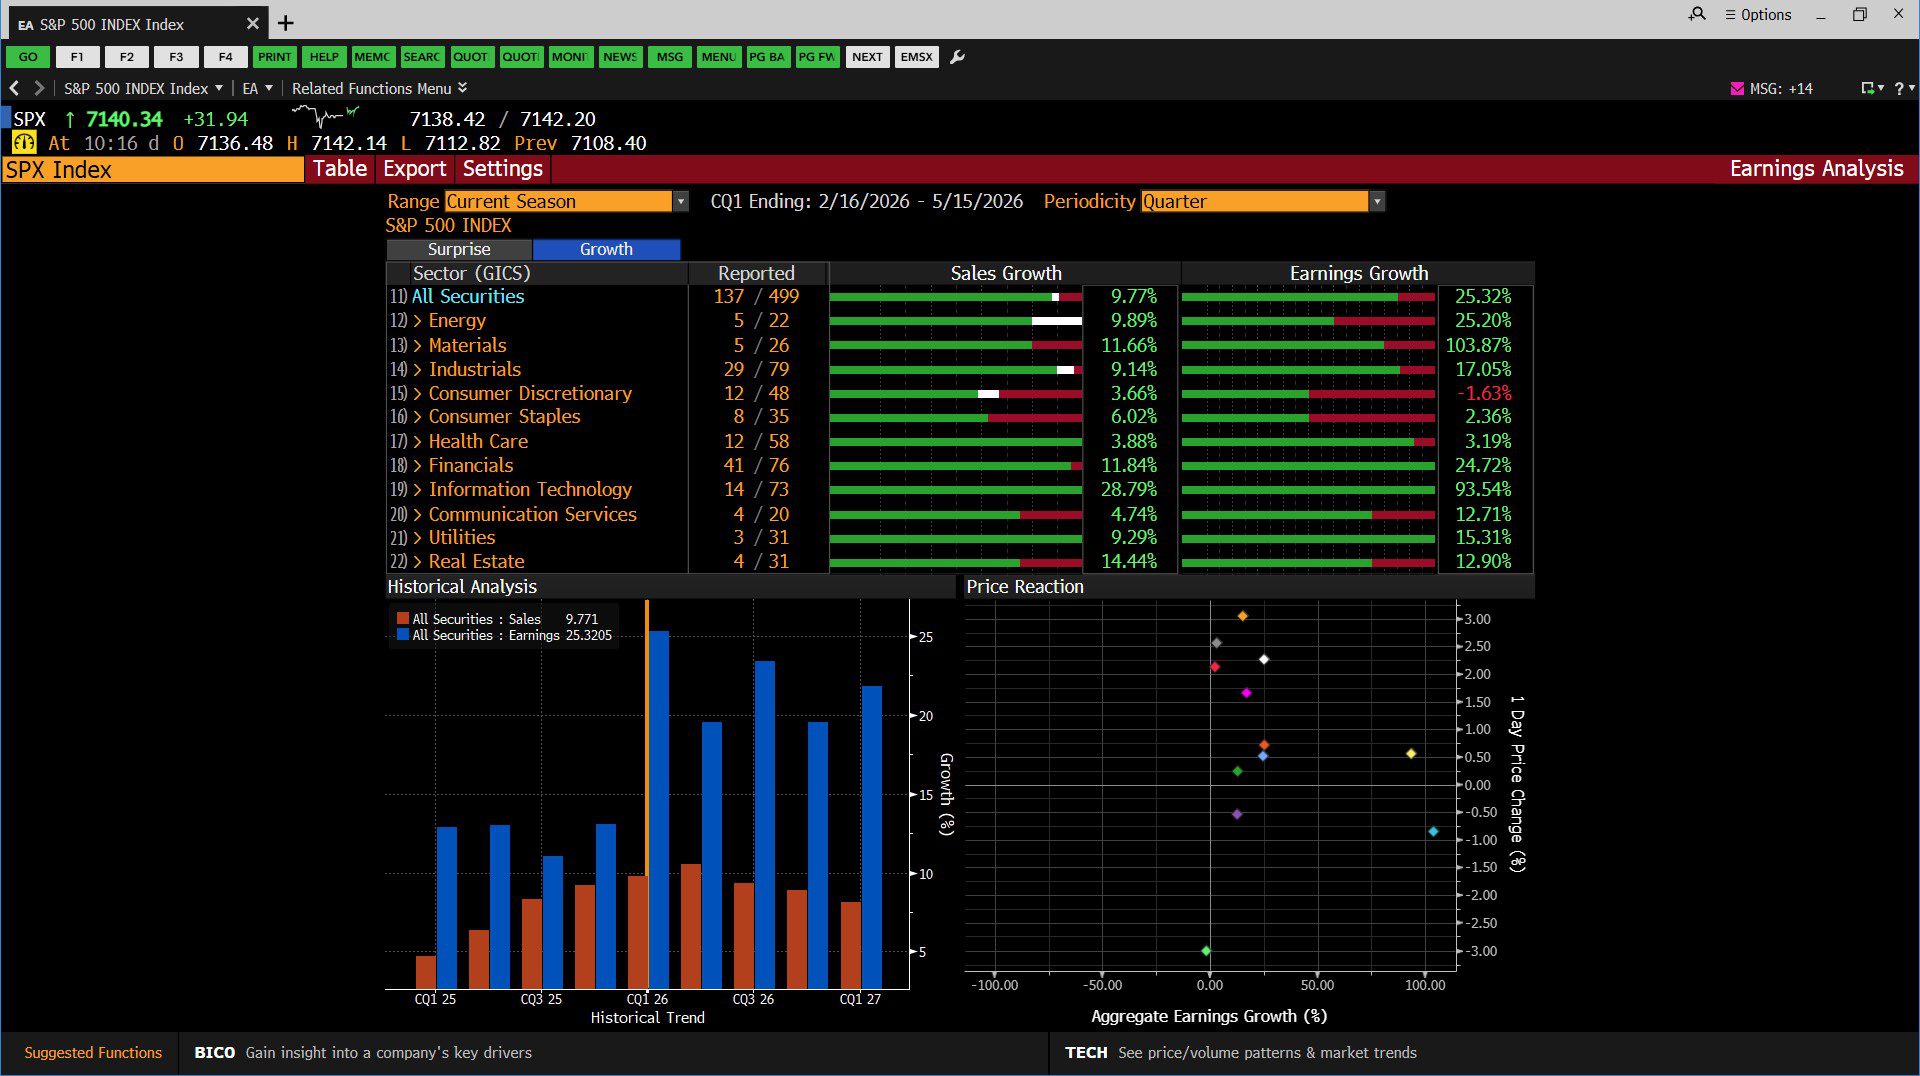The height and width of the screenshot is (1076, 1920).
Task: Click the magnifier zoom icon in title bar
Action: click(x=1697, y=15)
